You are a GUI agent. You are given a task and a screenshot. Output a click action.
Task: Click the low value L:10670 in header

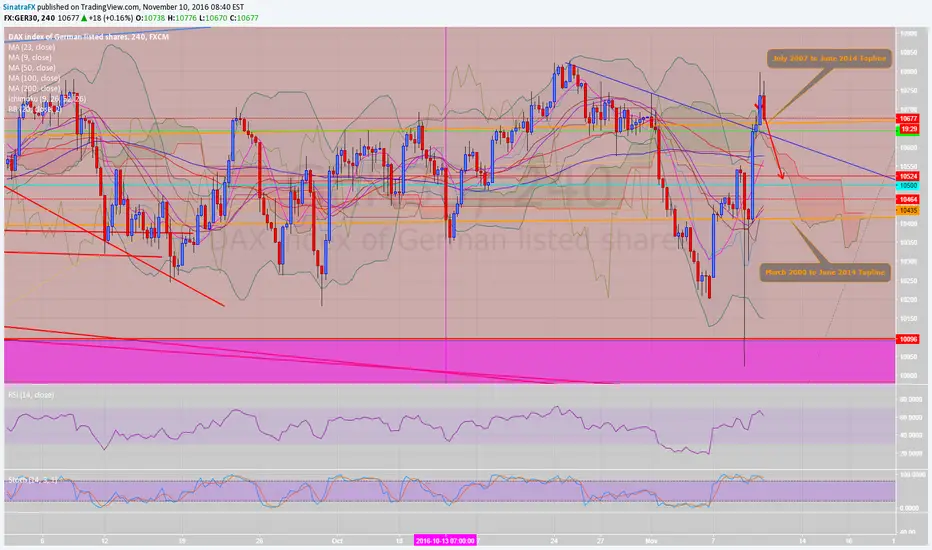click(213, 18)
